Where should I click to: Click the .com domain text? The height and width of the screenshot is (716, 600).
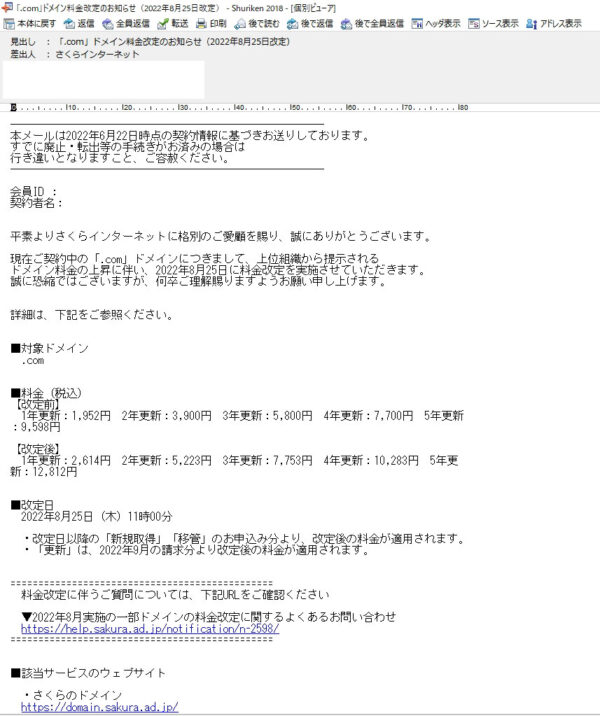point(32,360)
